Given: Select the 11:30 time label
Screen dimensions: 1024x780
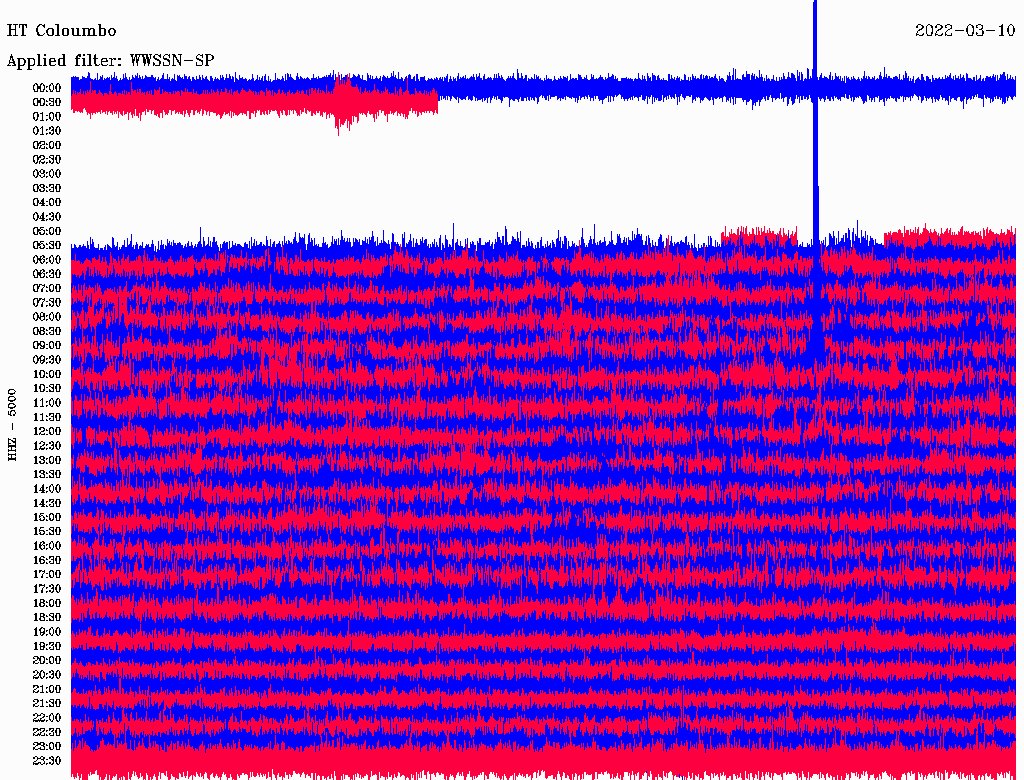Looking at the screenshot, I should (47, 417).
